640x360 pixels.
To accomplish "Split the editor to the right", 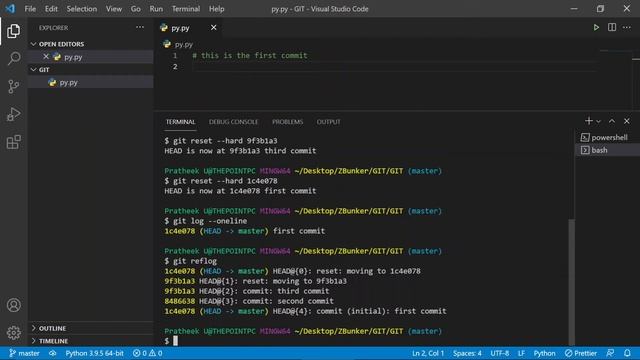I will (612, 27).
